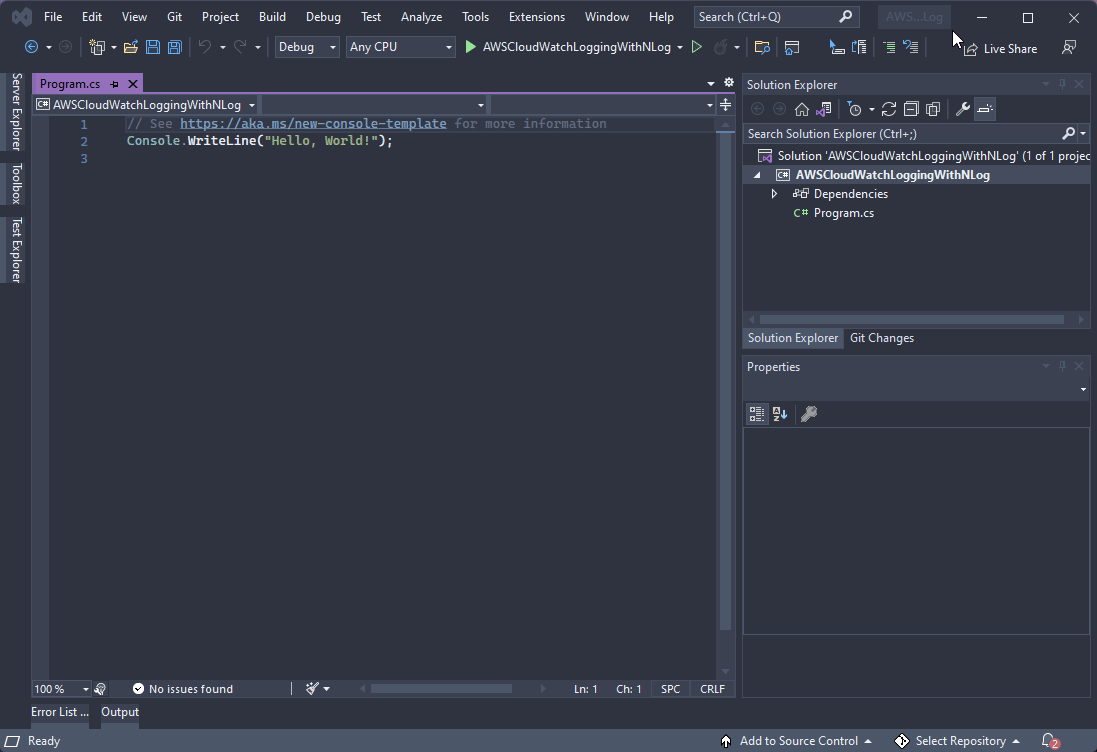Click the Hot Reload flame icon
1097x752 pixels.
tap(720, 47)
